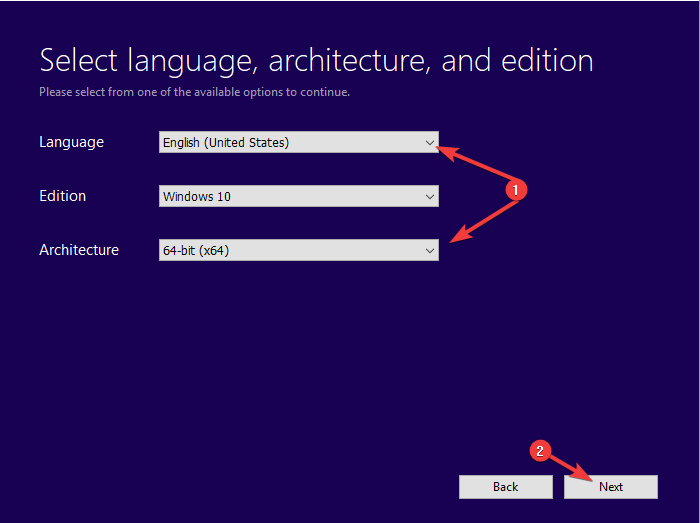The height and width of the screenshot is (523, 700).
Task: Select the "64-bit (x64)" text in Architecture box
Action: (x=196, y=251)
